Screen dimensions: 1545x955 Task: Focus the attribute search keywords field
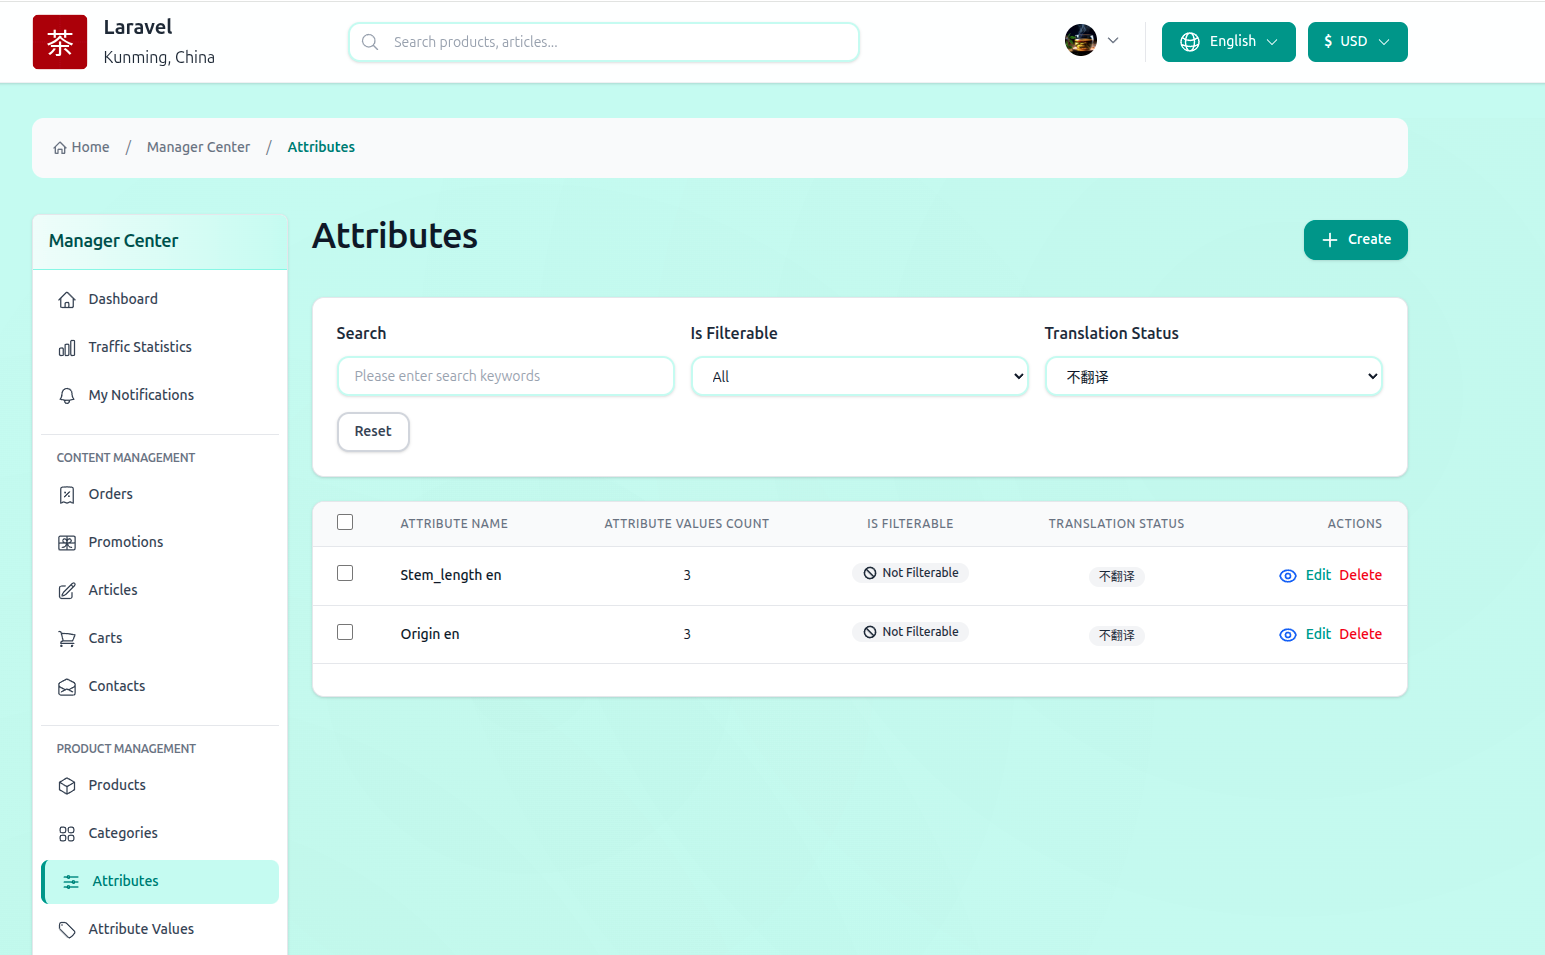[x=506, y=376]
